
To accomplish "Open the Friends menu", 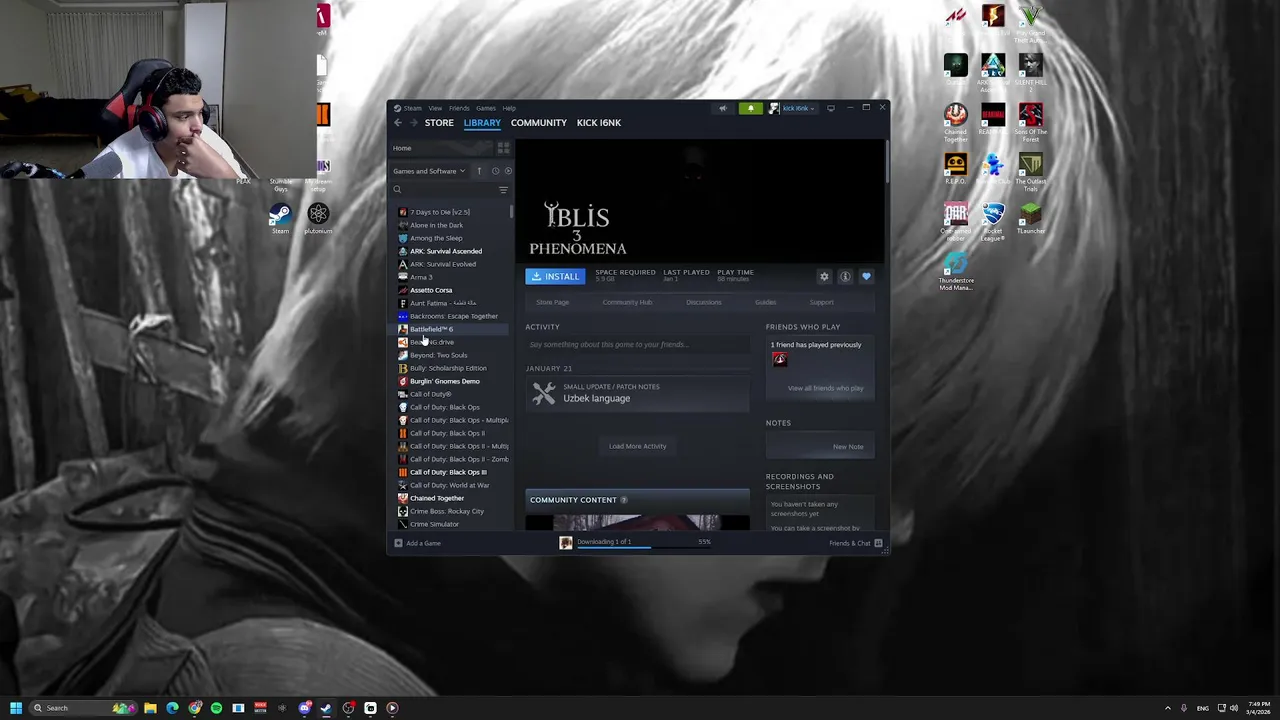I will pyautogui.click(x=459, y=108).
